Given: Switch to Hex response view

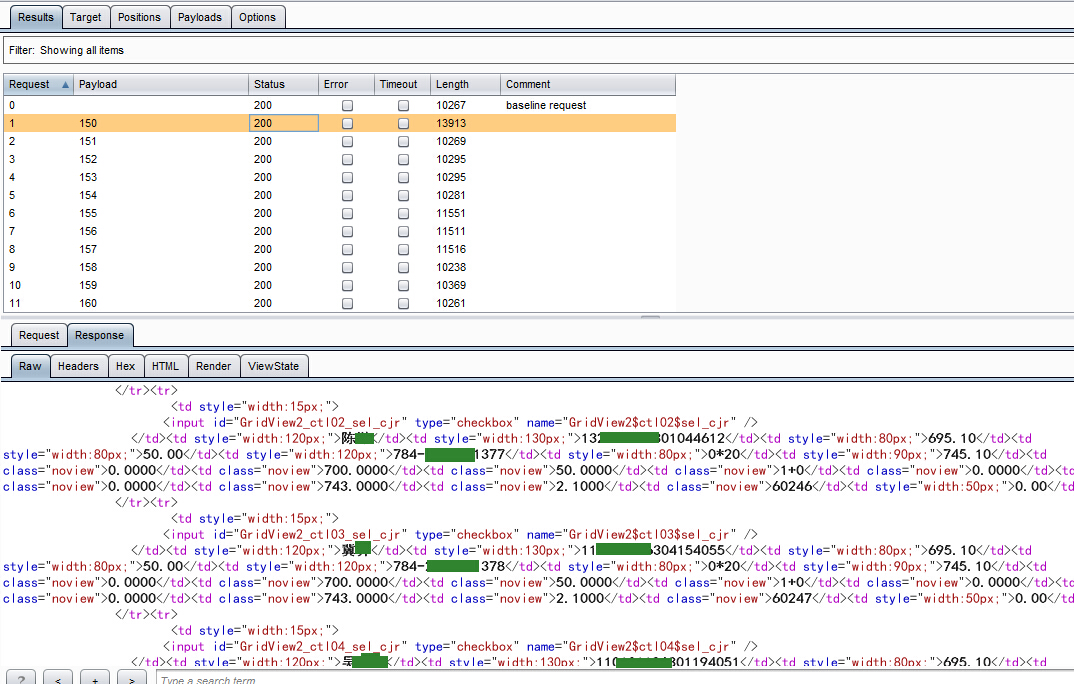Looking at the screenshot, I should (125, 366).
